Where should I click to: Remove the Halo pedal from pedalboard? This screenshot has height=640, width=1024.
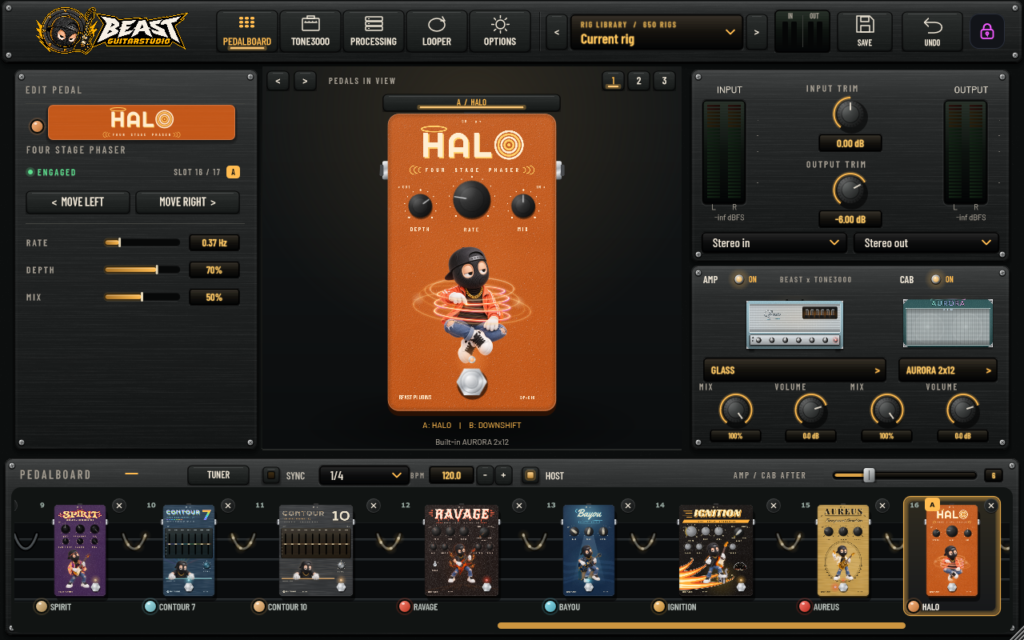point(991,505)
